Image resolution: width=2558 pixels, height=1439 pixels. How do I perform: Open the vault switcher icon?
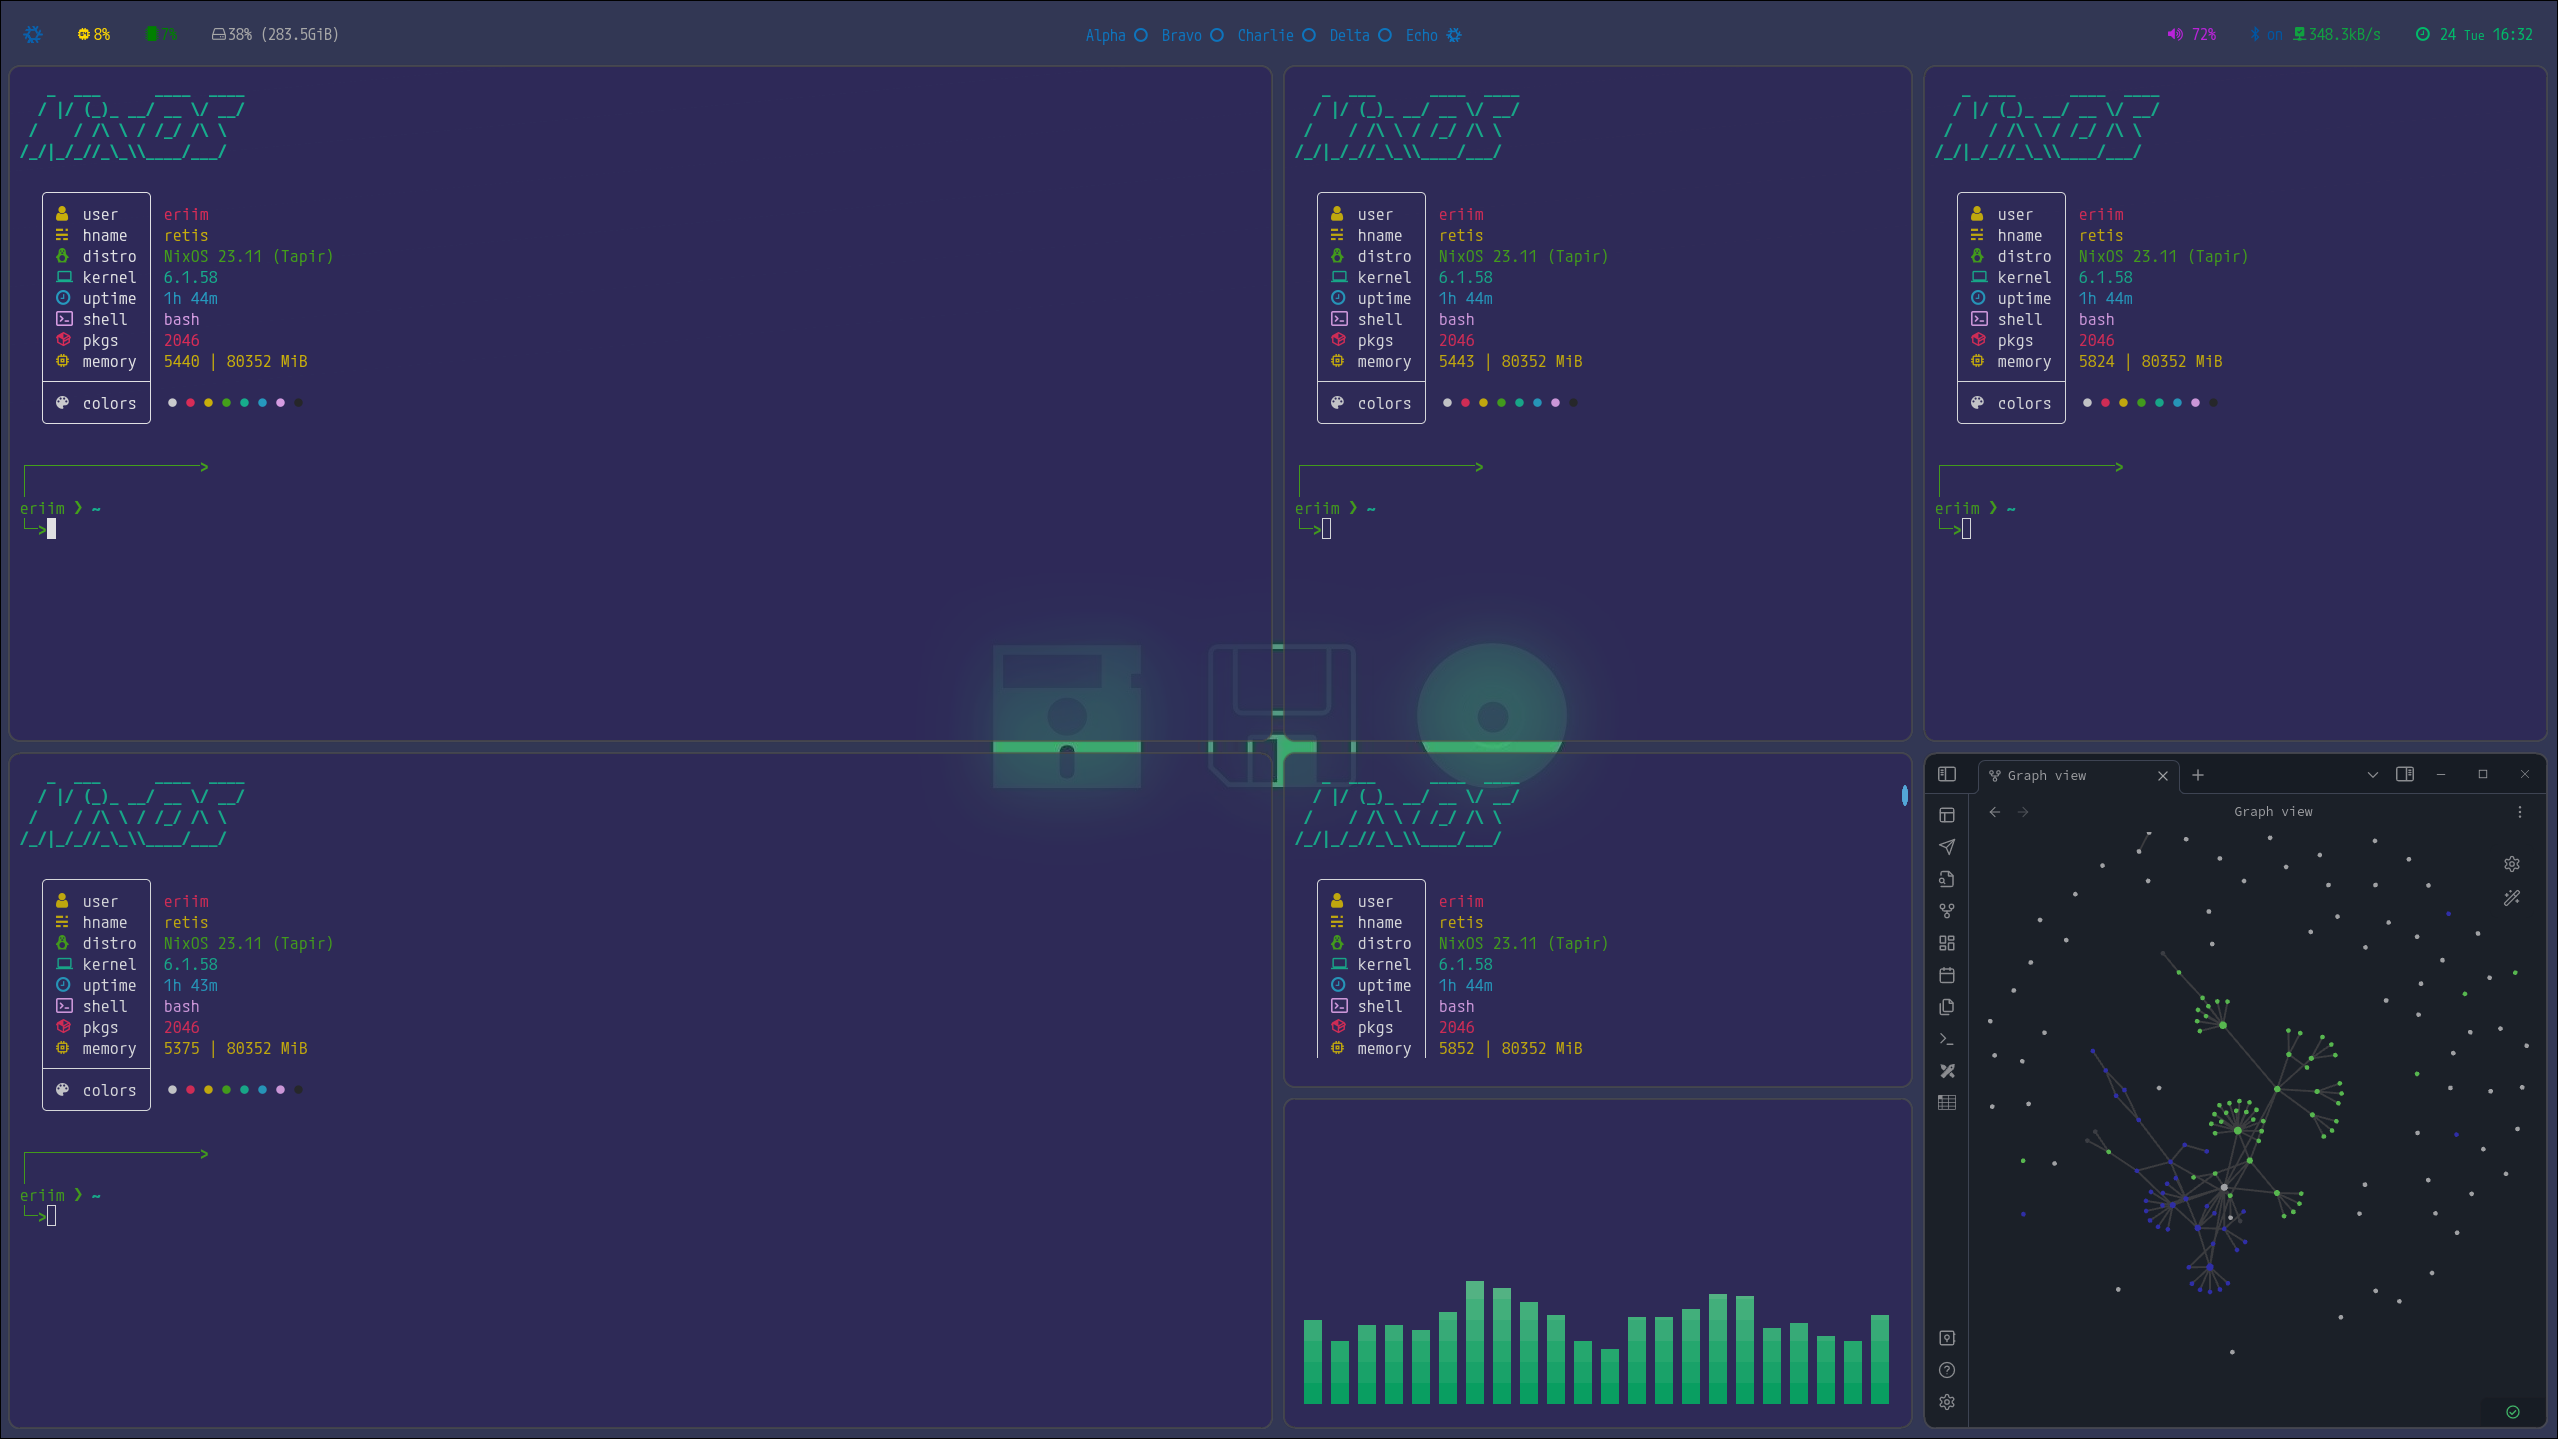click(1946, 1338)
